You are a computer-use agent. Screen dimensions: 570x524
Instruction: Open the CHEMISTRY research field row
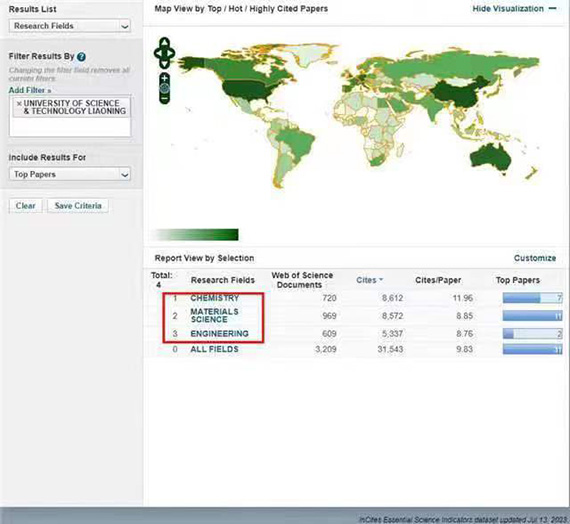tap(214, 298)
